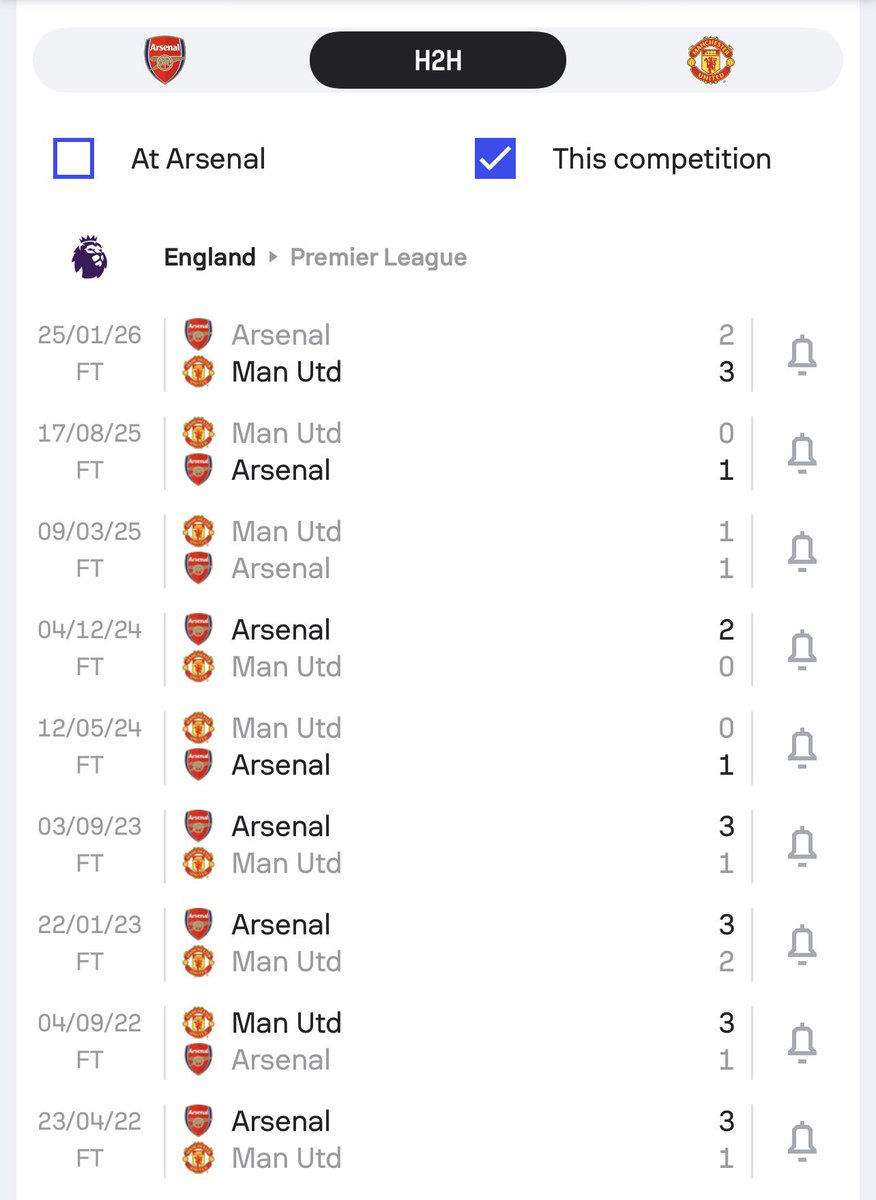Tap the bell icon on the 09/03/25 match
The width and height of the screenshot is (876, 1200).
pos(802,550)
